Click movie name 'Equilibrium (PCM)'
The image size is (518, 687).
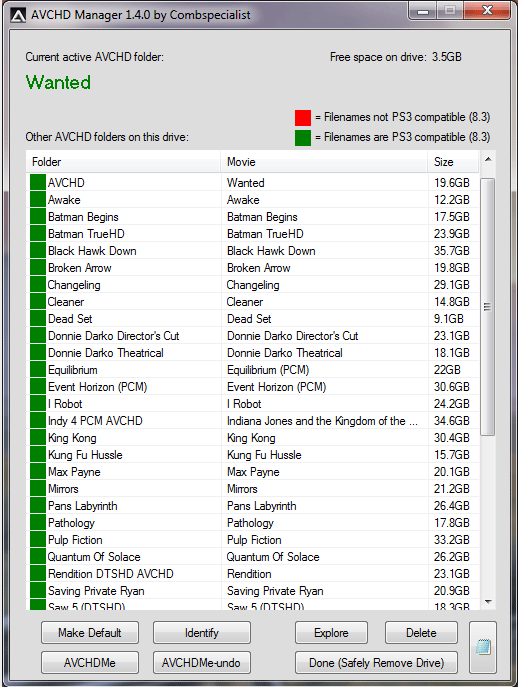[x=268, y=370]
